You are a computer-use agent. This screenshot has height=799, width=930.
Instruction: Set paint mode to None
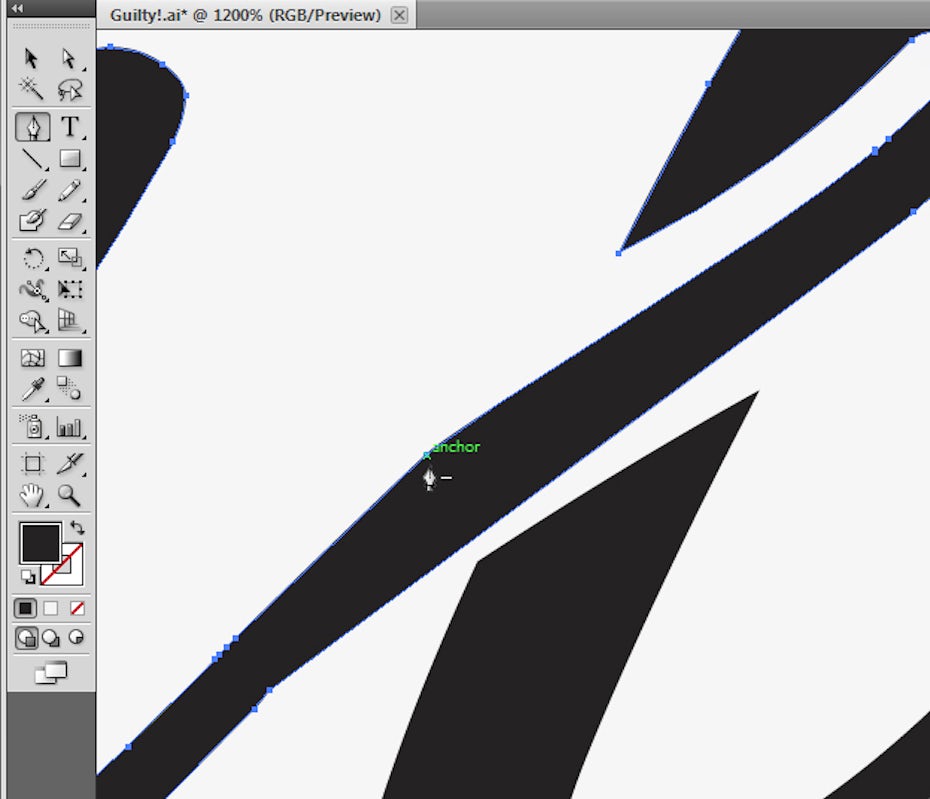click(x=77, y=608)
